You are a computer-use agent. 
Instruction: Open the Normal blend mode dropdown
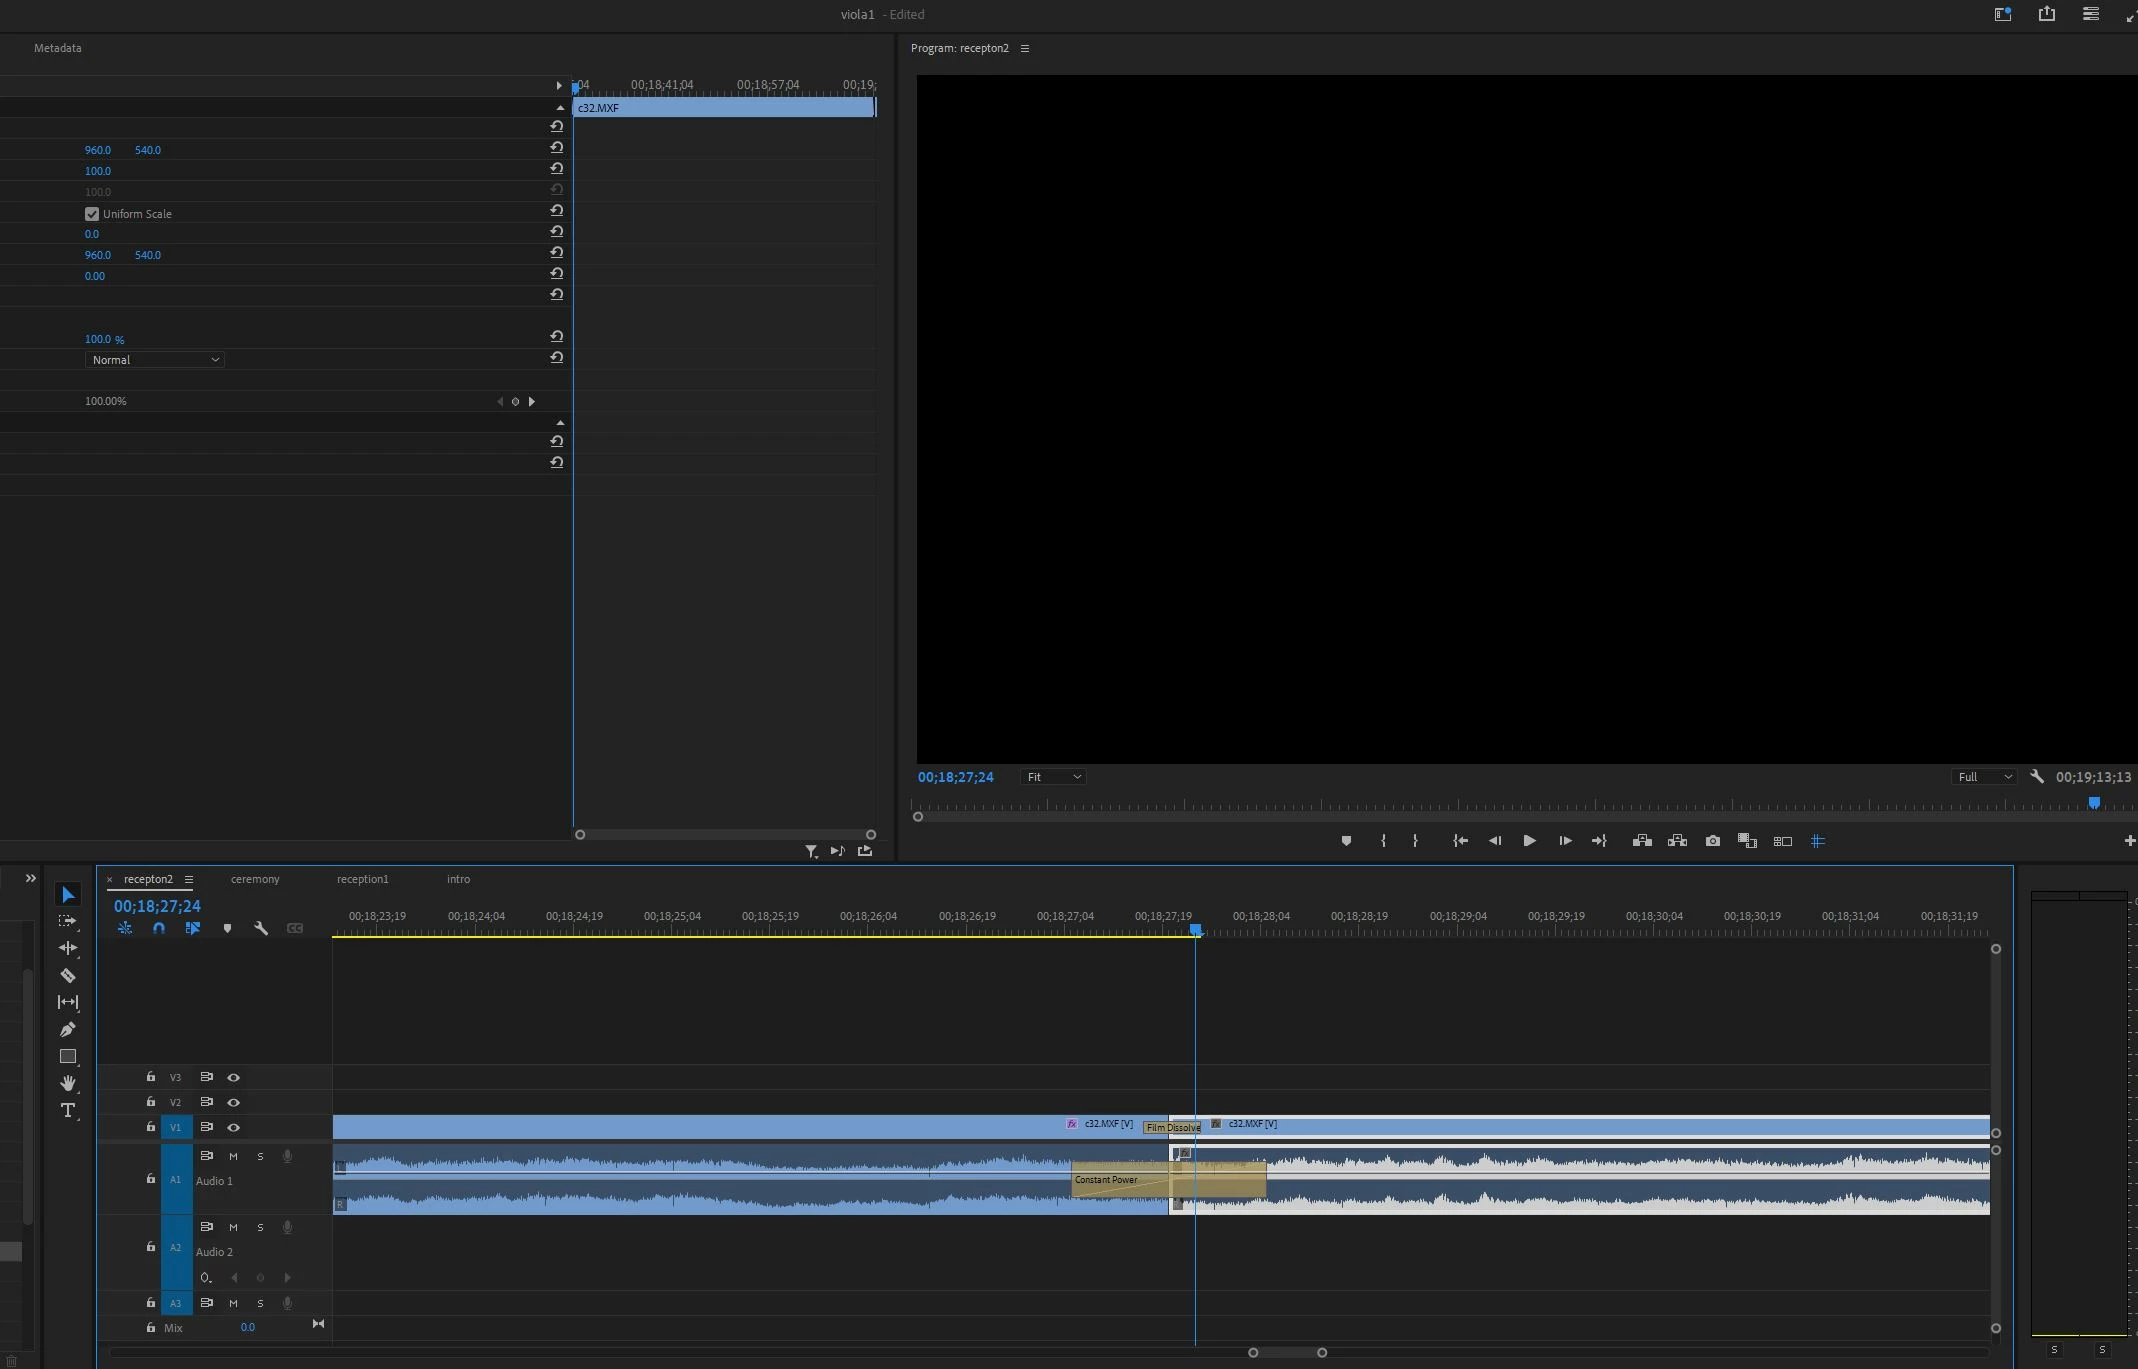pos(154,360)
